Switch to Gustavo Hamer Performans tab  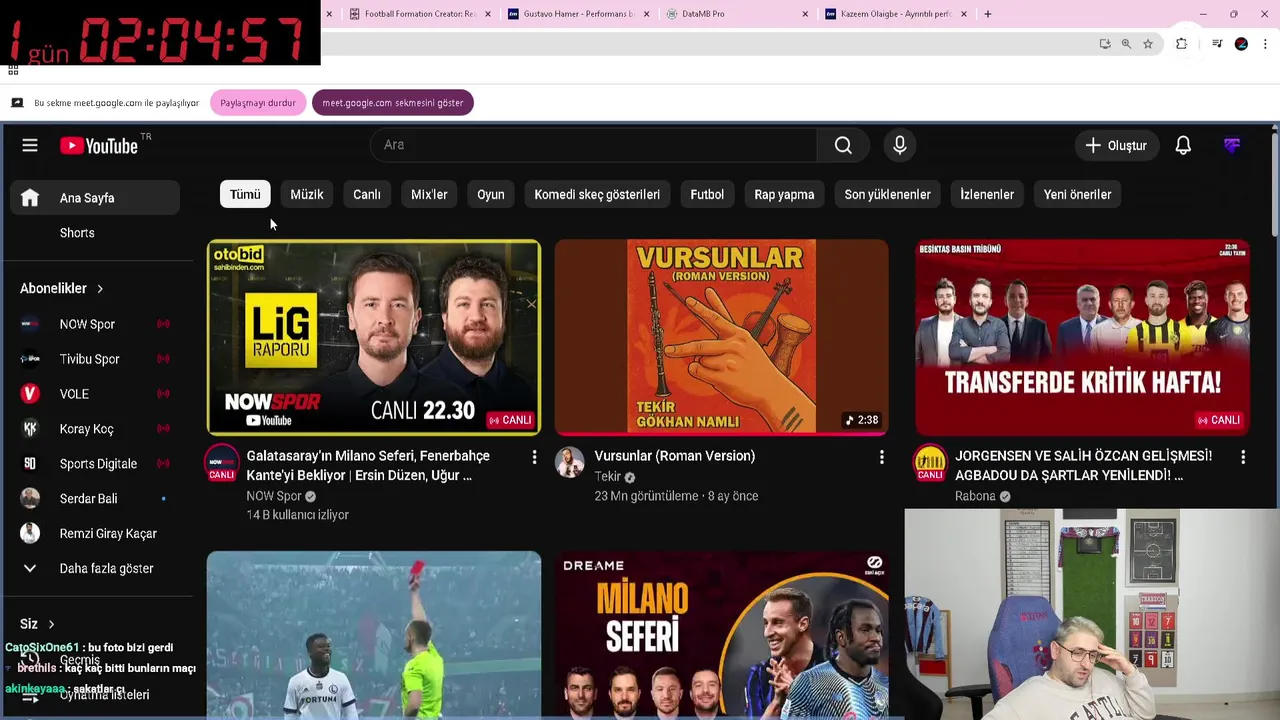point(577,14)
